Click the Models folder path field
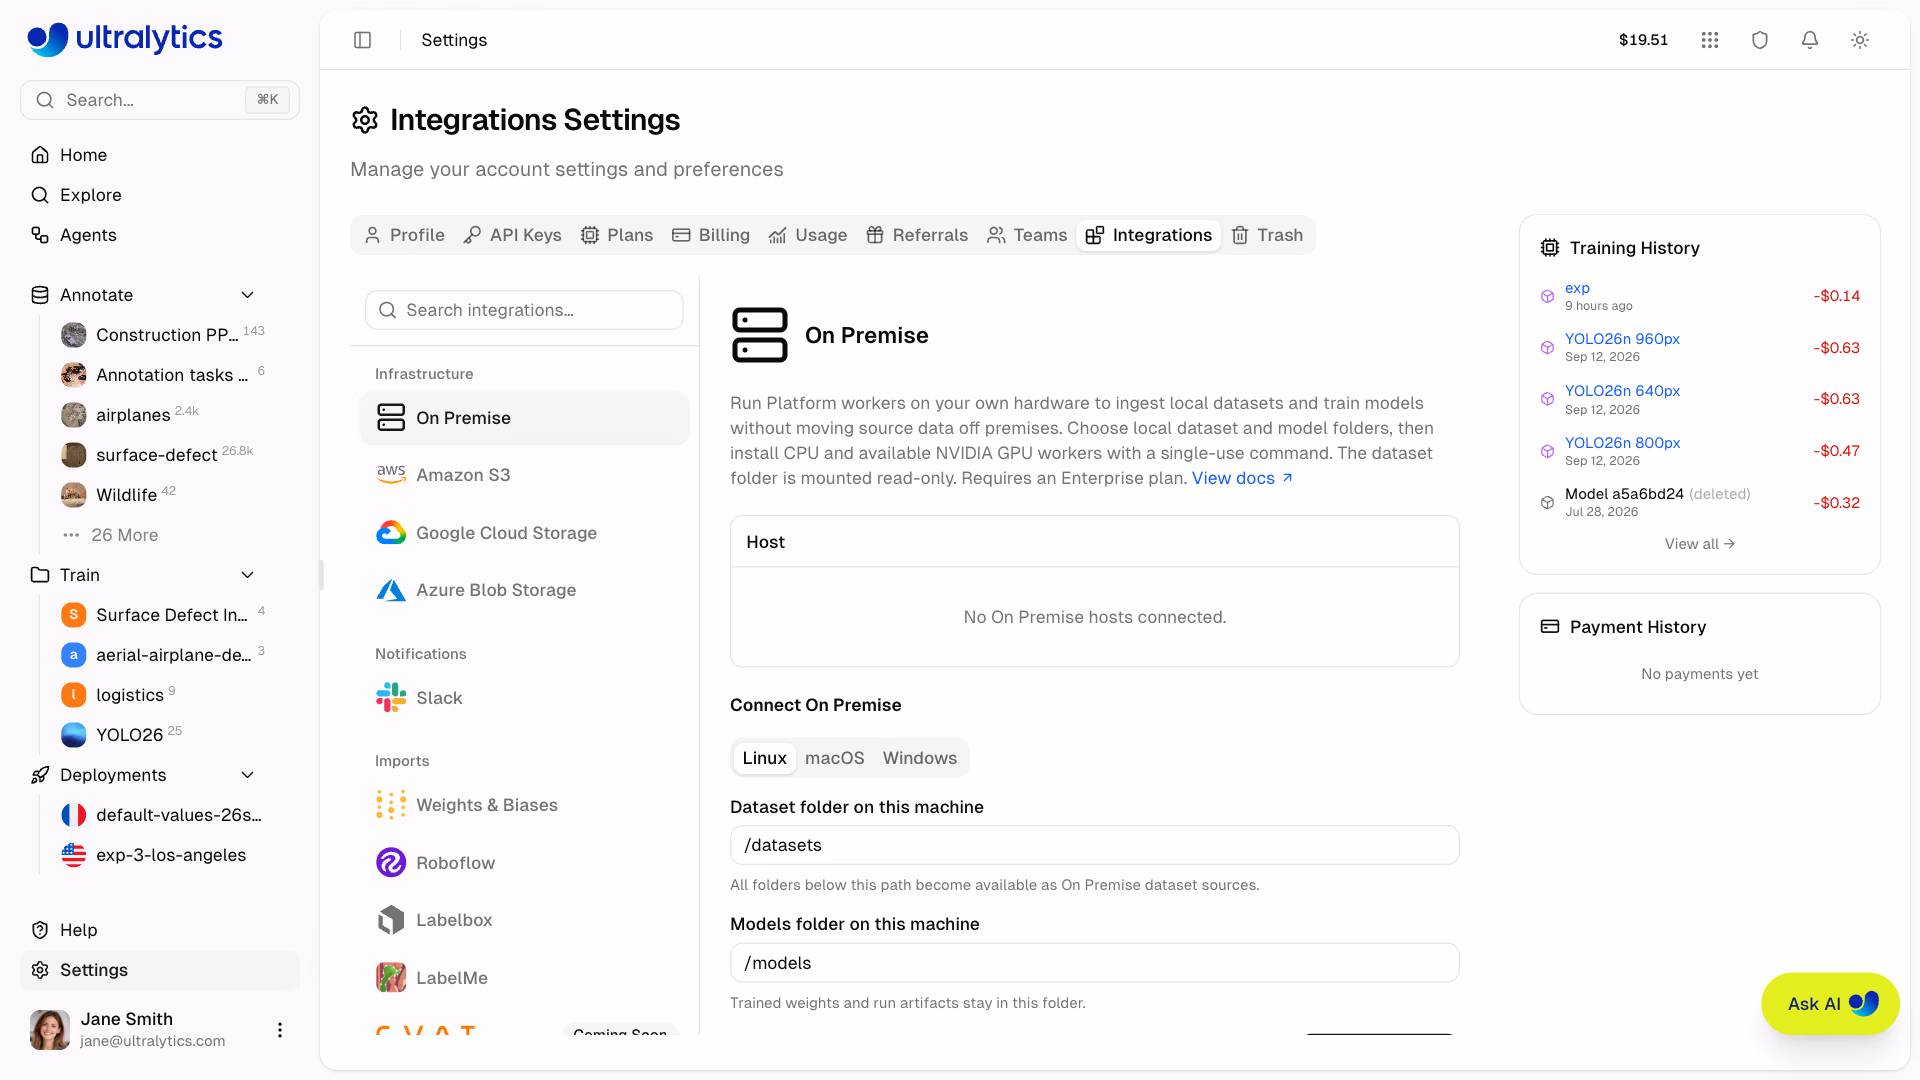This screenshot has height=1080, width=1920. [x=1095, y=963]
